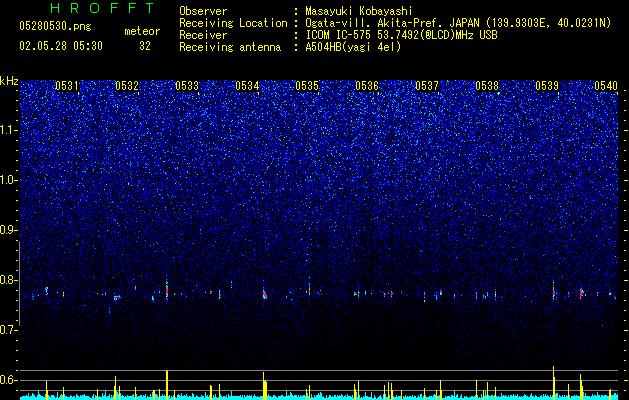
Task: Click the 'meteor' label
Action: coord(142,31)
